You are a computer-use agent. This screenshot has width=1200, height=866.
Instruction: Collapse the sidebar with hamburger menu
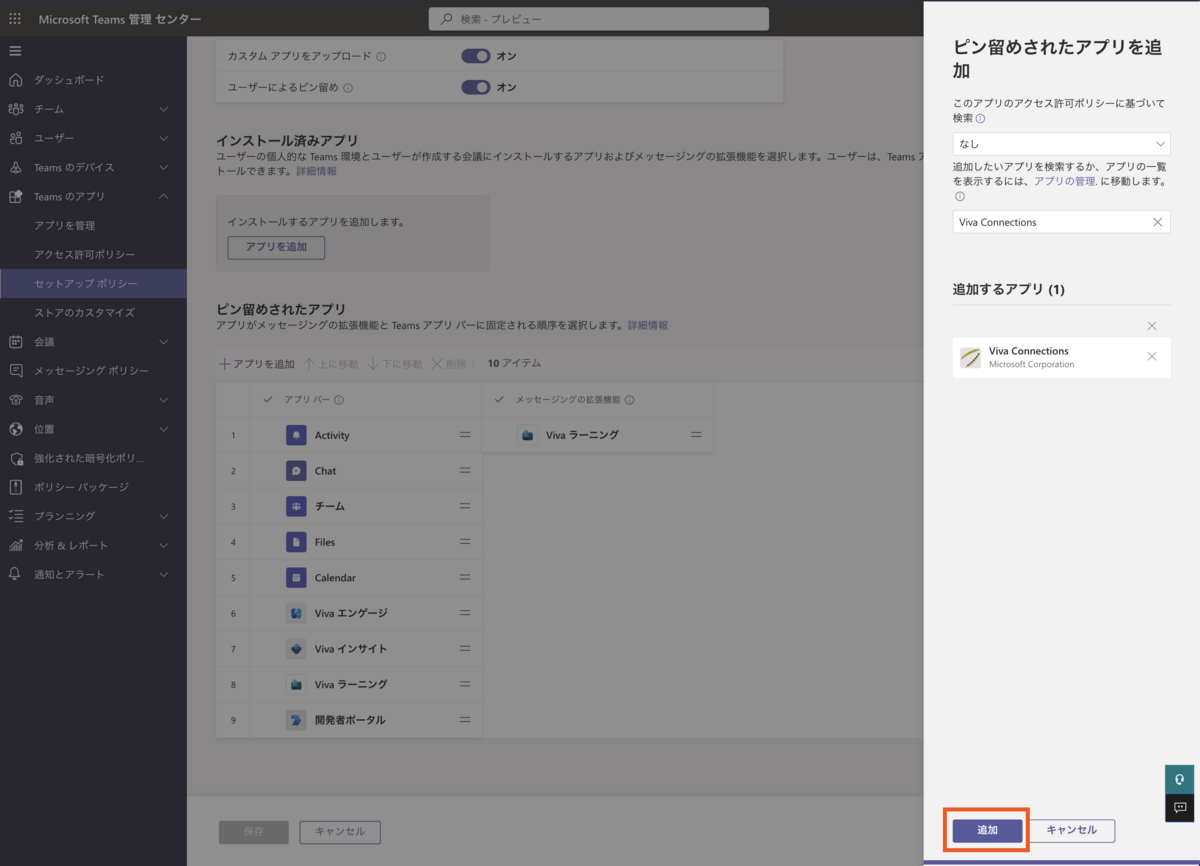(x=15, y=51)
